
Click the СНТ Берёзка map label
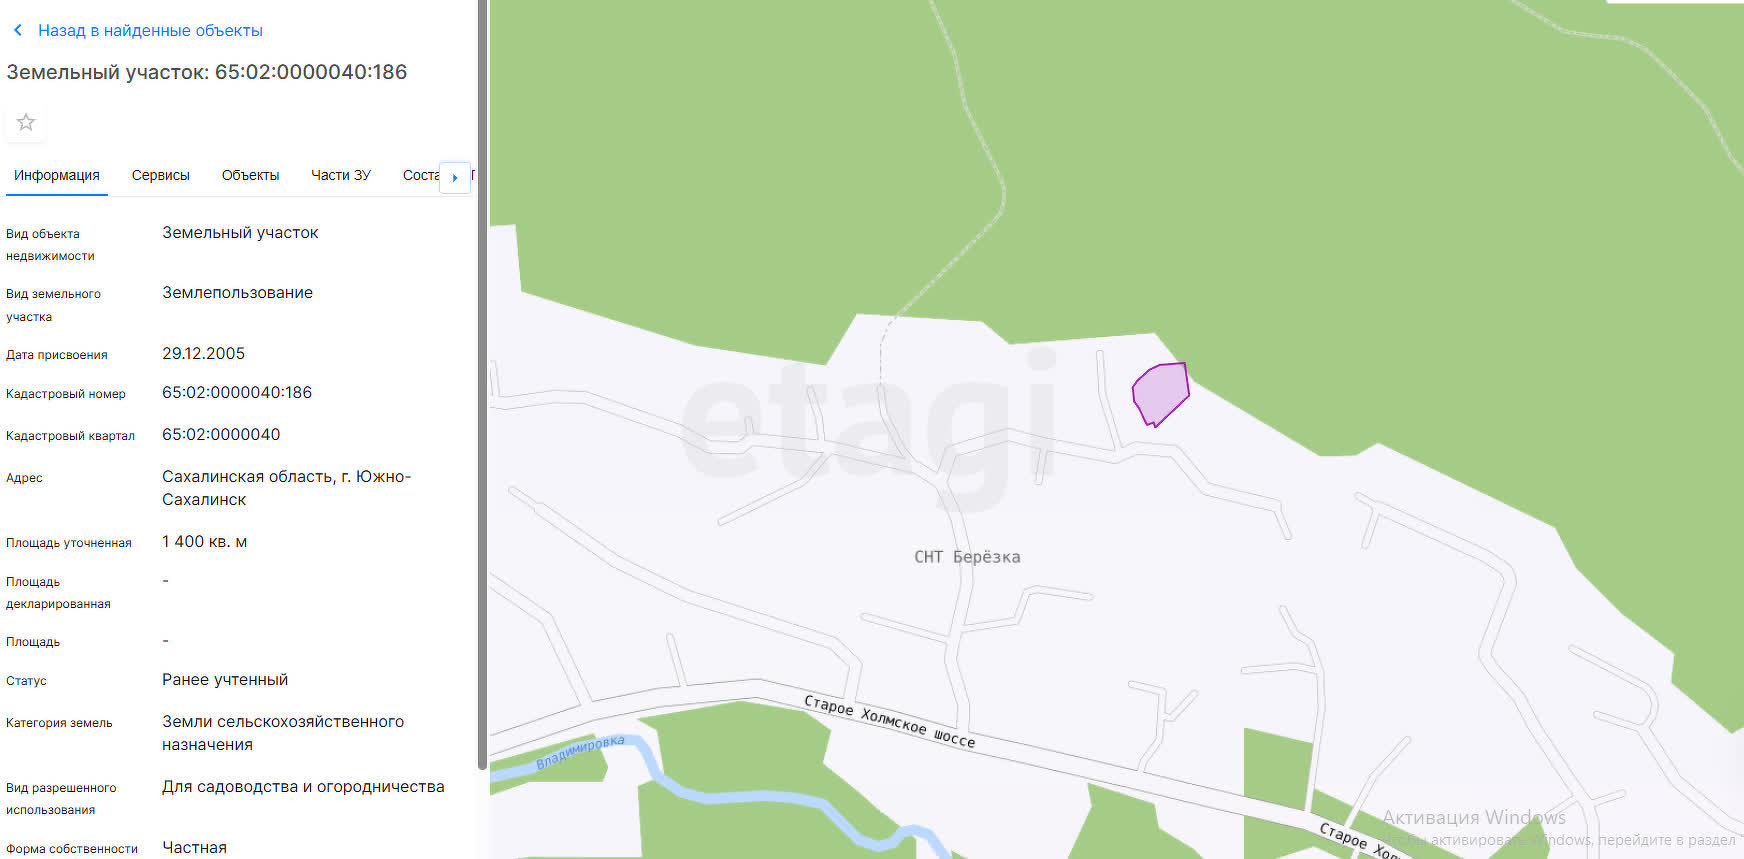tap(967, 557)
